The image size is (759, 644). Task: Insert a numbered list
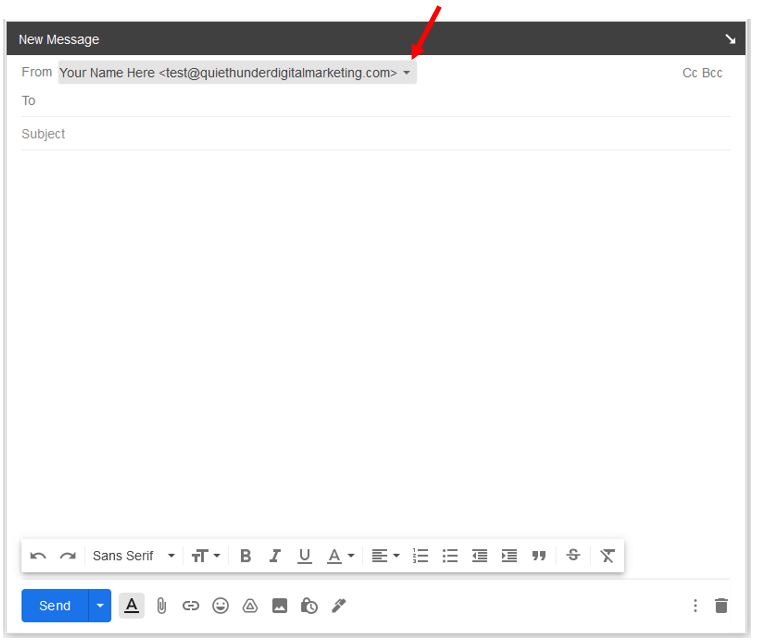[420, 556]
